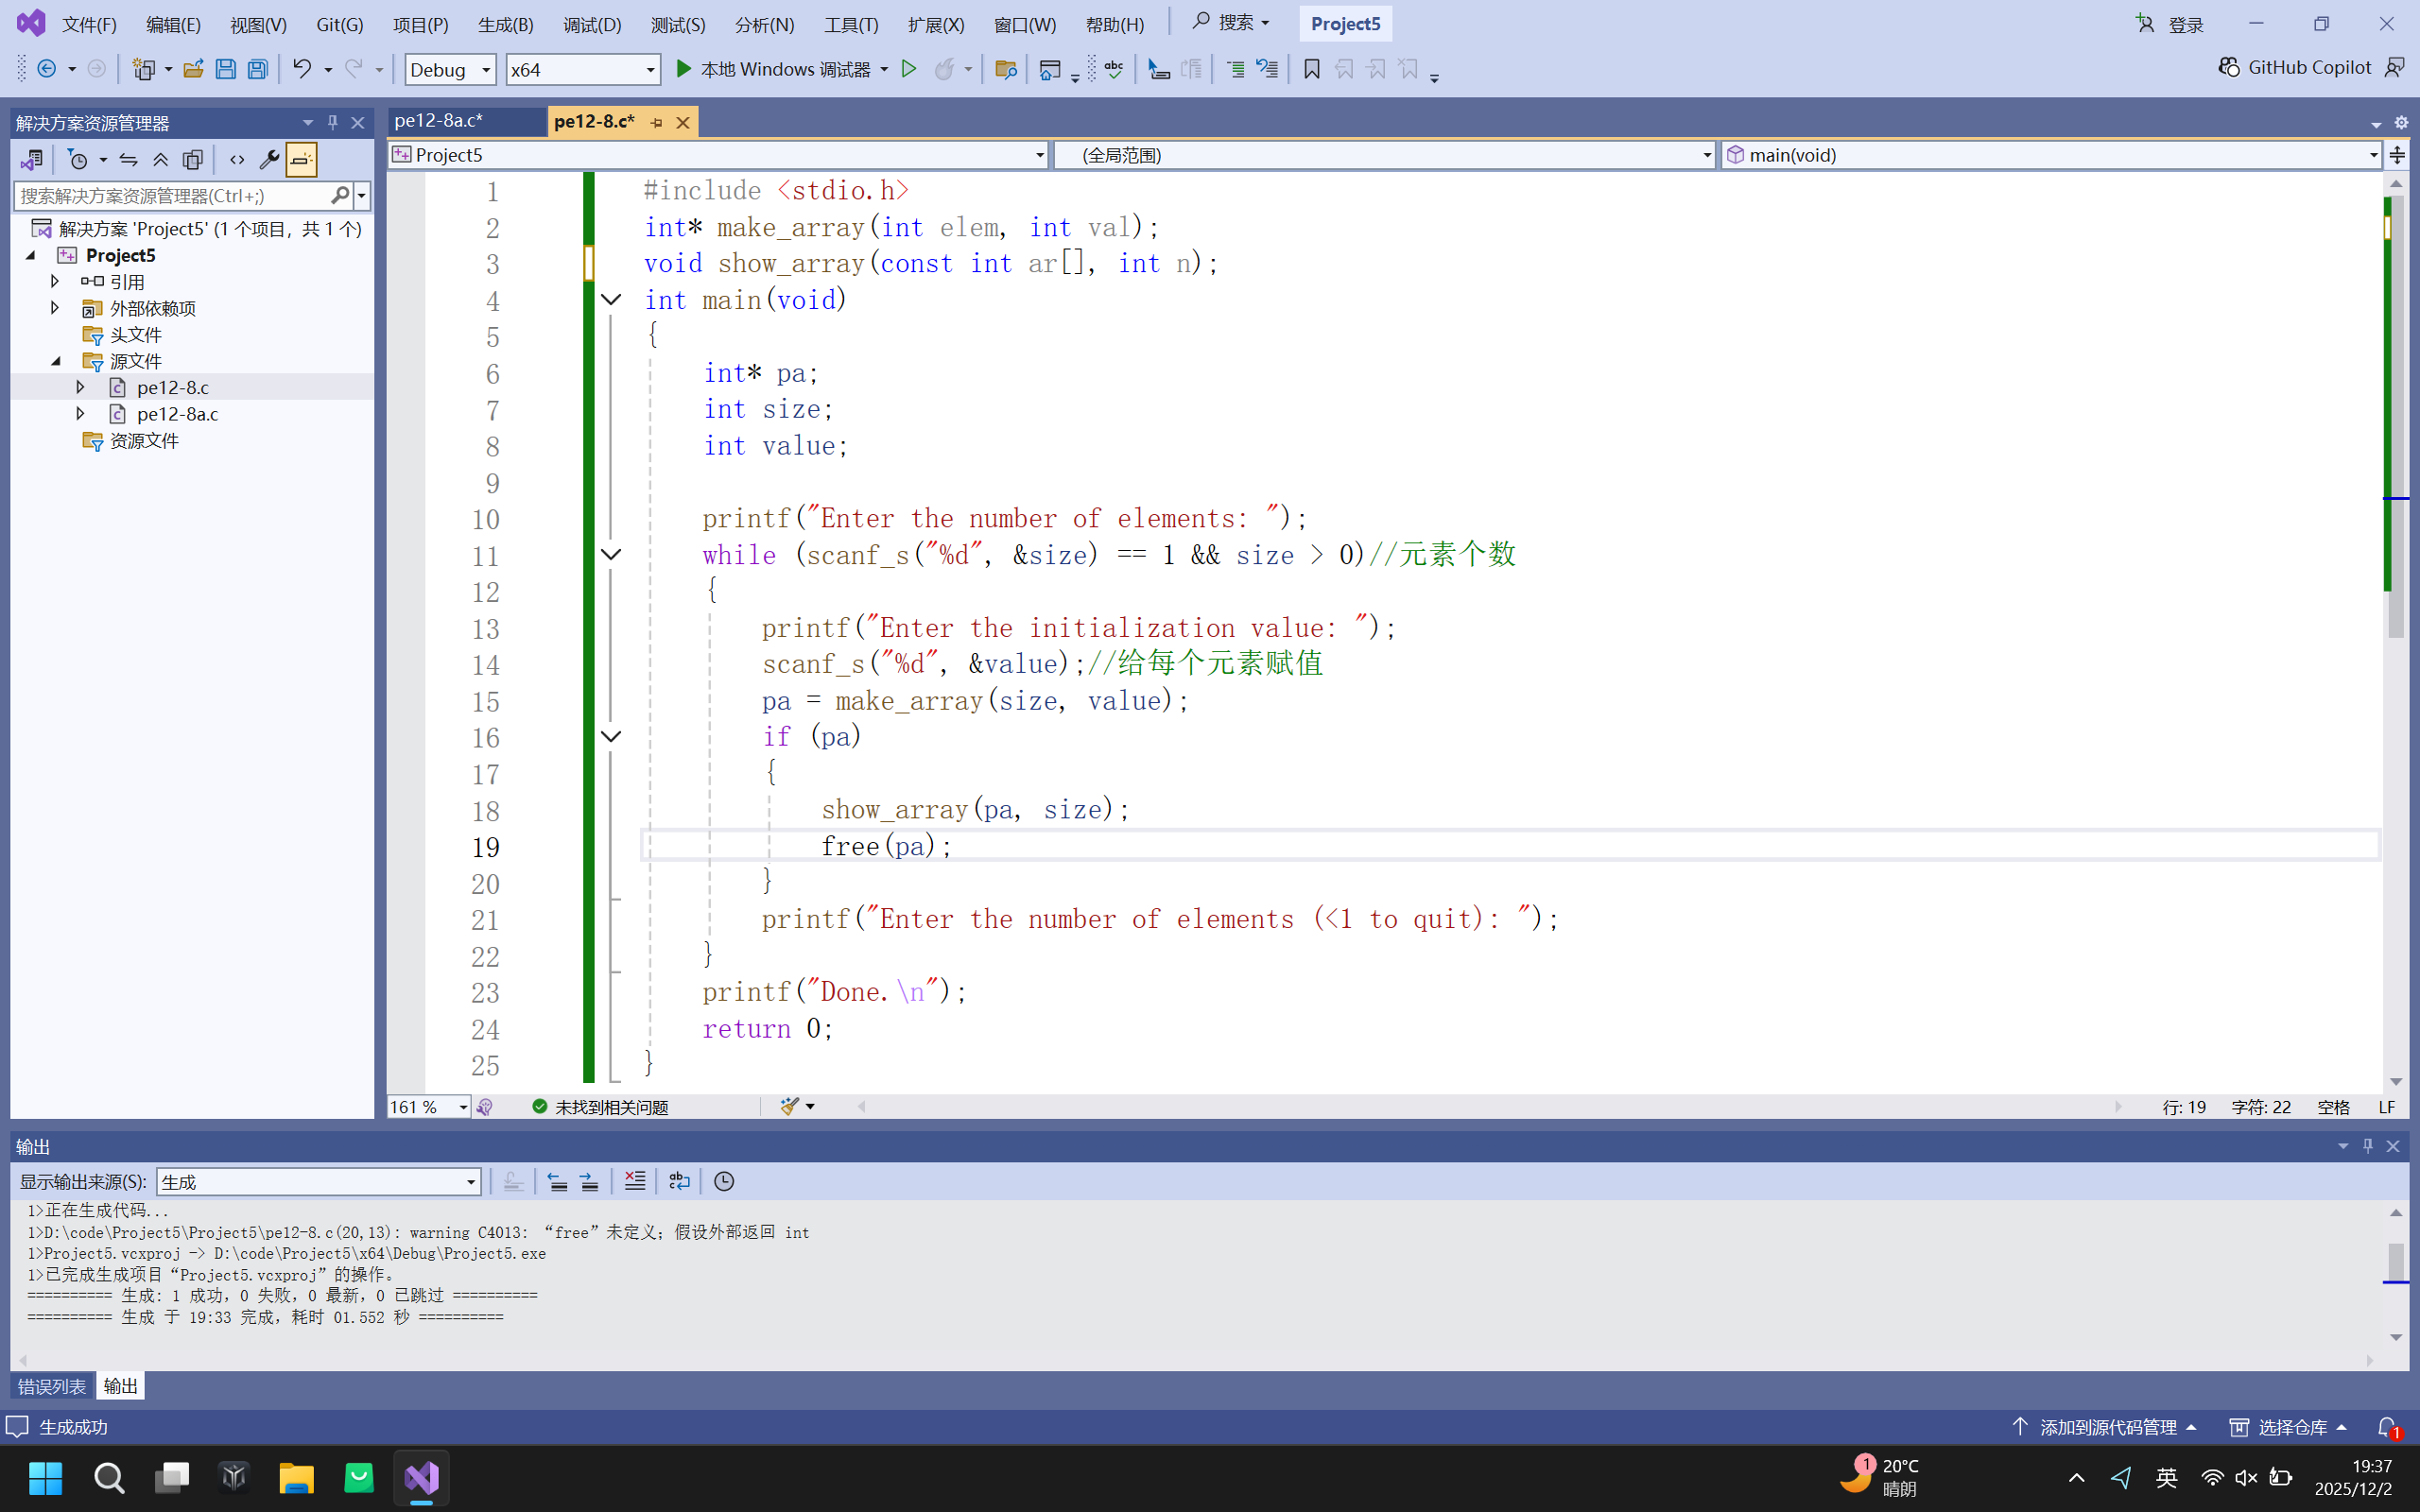
Task: Toggle the Show All Files button
Action: (193, 160)
